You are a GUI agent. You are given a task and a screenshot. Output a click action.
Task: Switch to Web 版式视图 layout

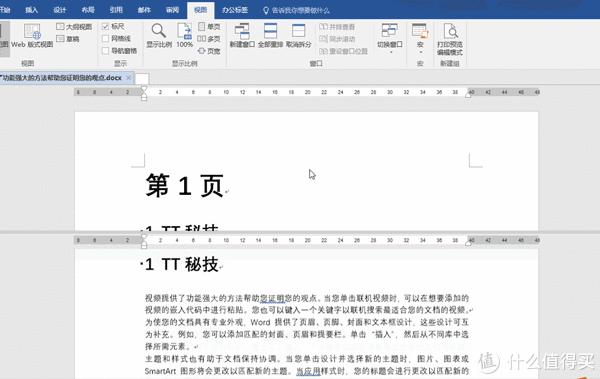pos(32,35)
